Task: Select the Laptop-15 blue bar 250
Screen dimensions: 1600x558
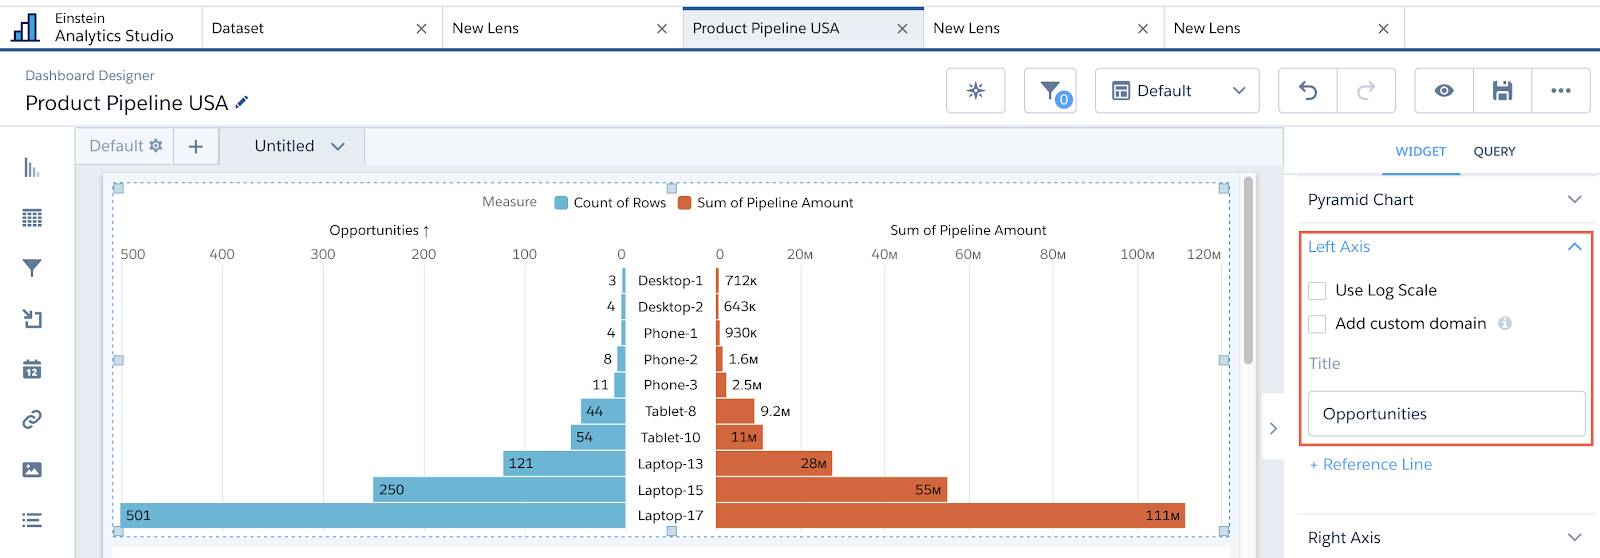Action: pos(499,489)
